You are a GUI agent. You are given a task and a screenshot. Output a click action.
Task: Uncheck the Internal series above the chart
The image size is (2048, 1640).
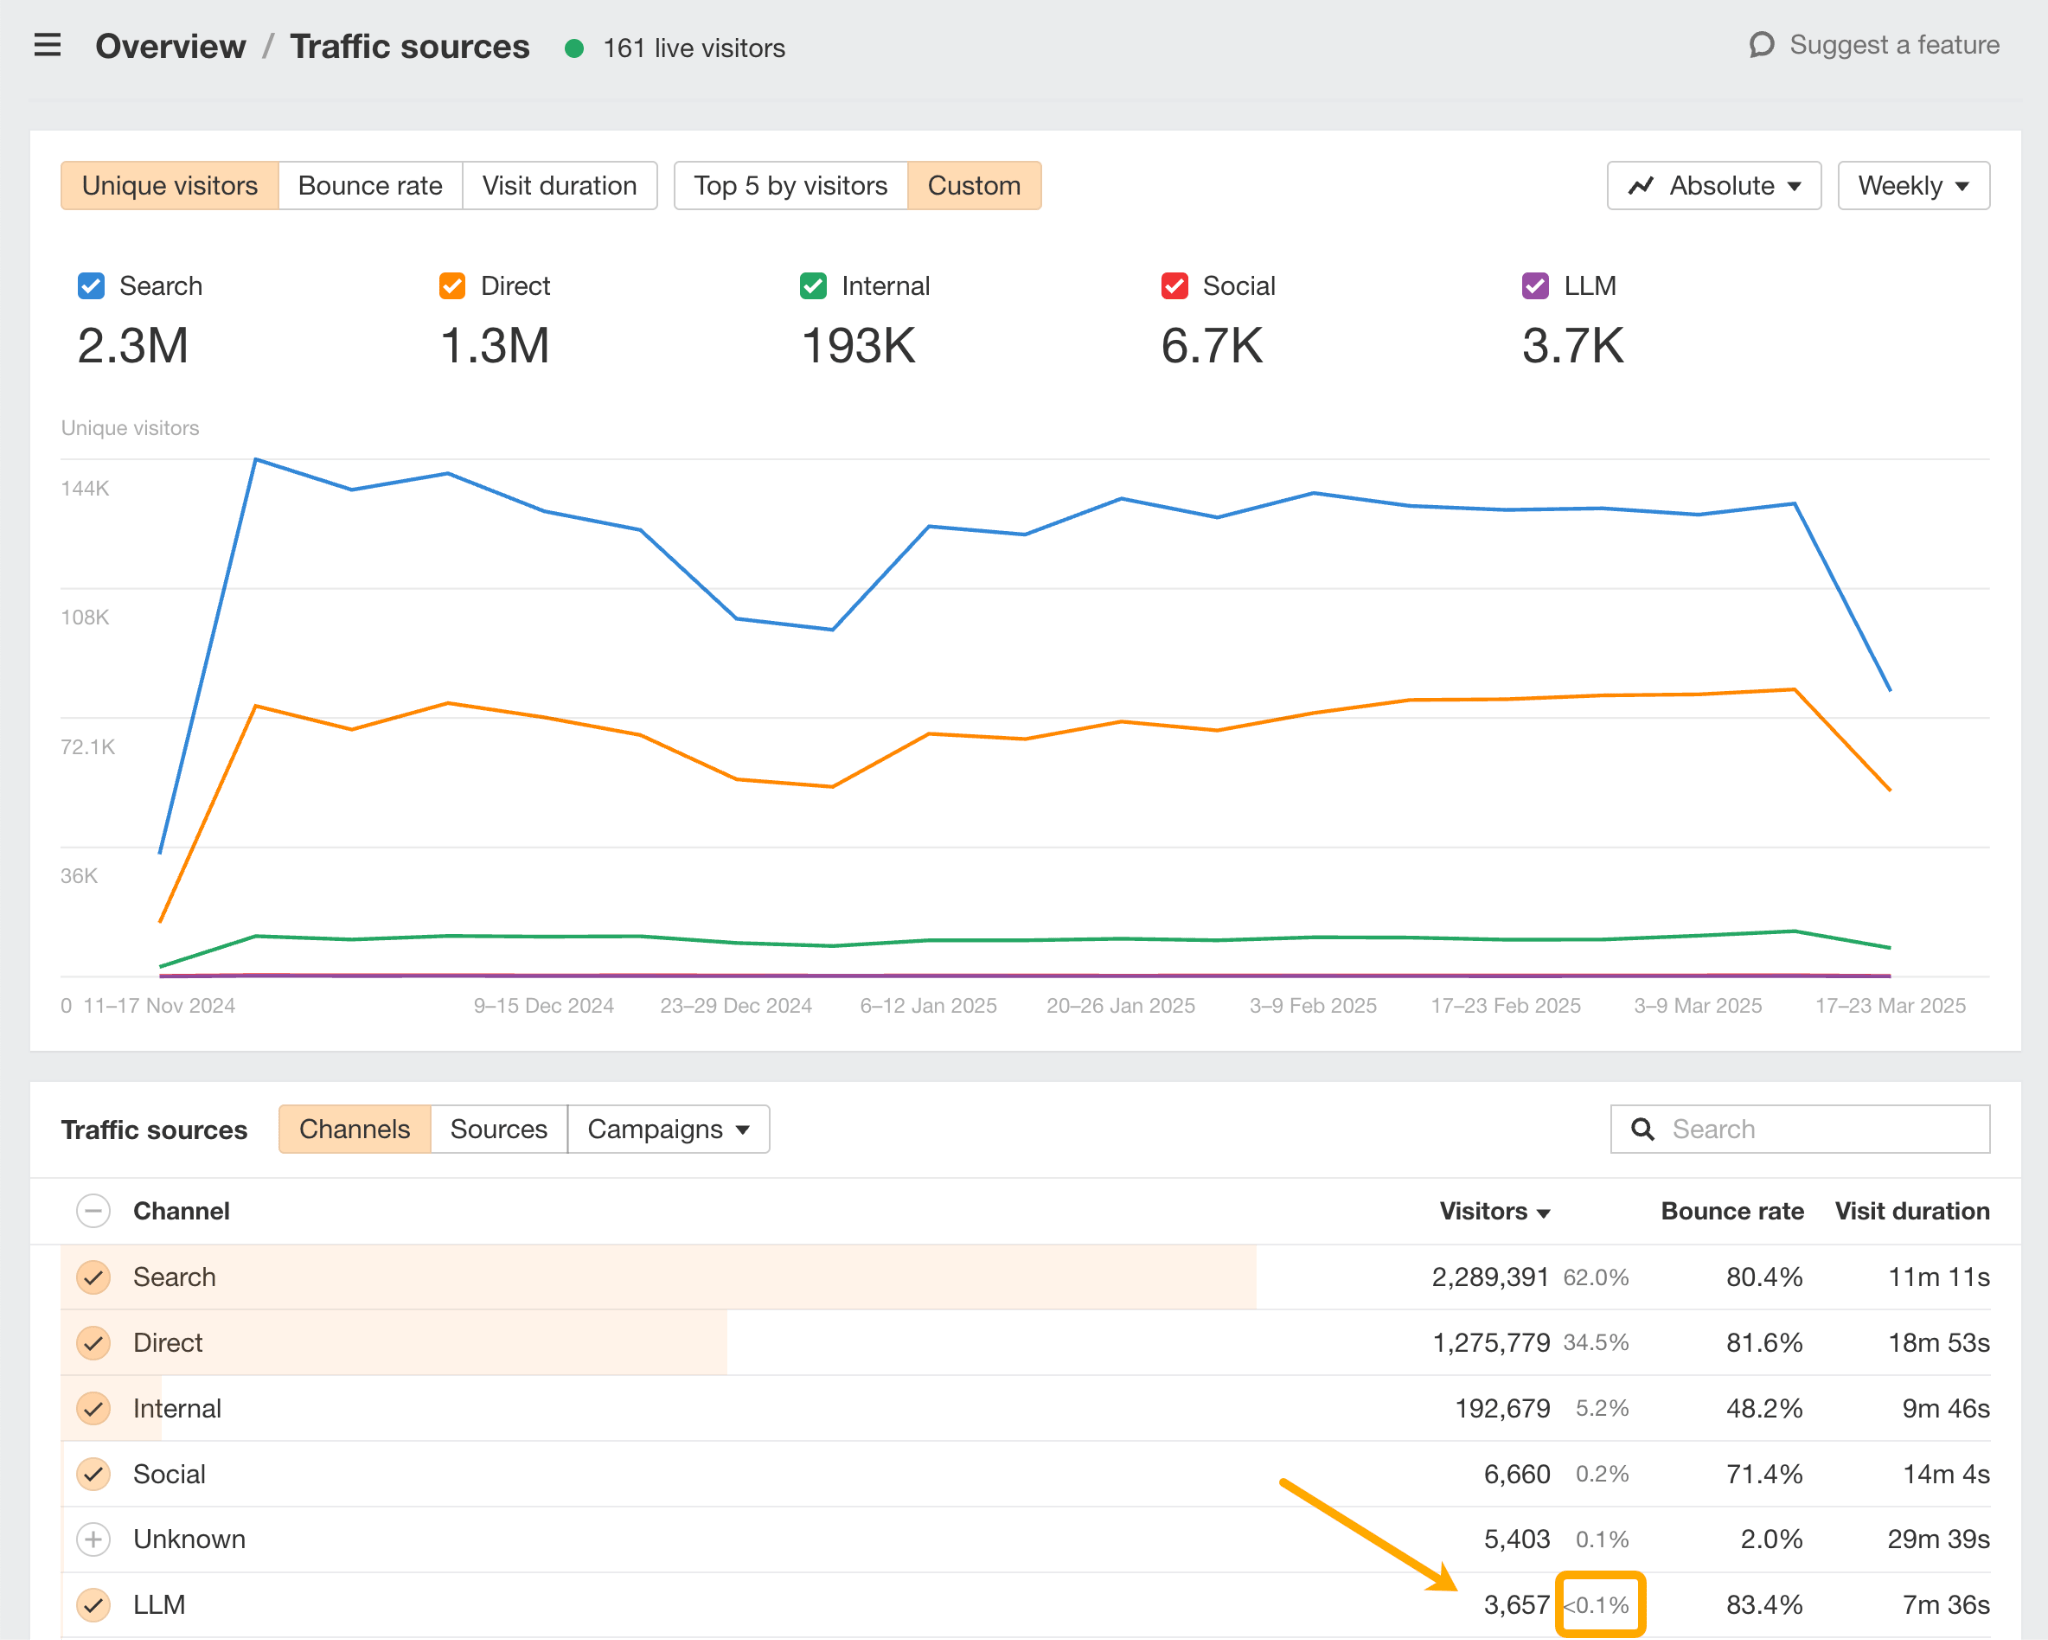coord(812,285)
